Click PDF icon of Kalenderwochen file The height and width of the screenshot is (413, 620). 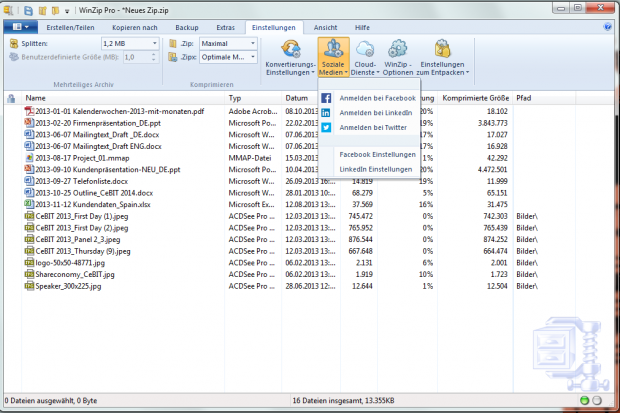[x=29, y=111]
